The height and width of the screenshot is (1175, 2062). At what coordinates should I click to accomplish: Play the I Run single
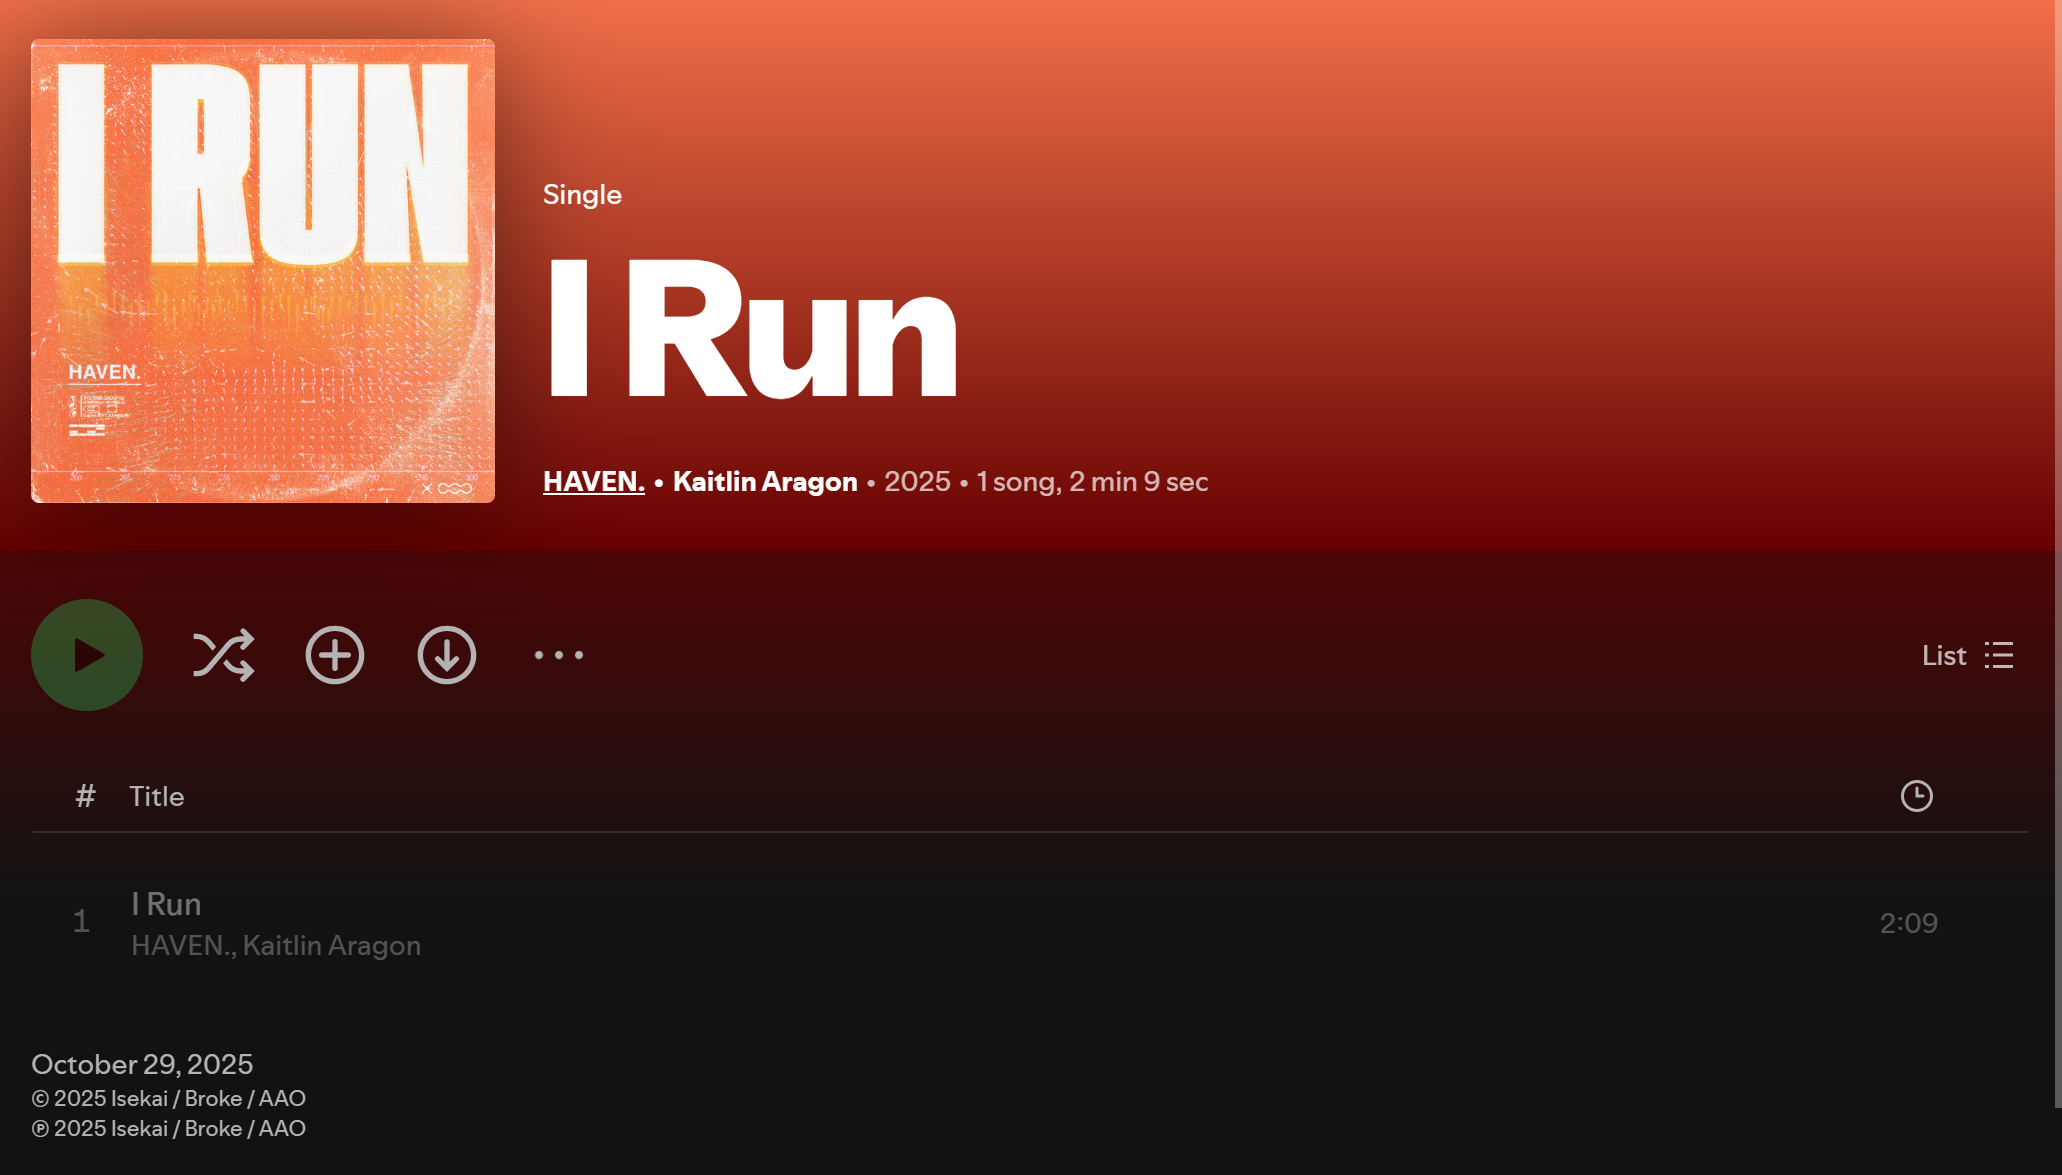[x=87, y=655]
